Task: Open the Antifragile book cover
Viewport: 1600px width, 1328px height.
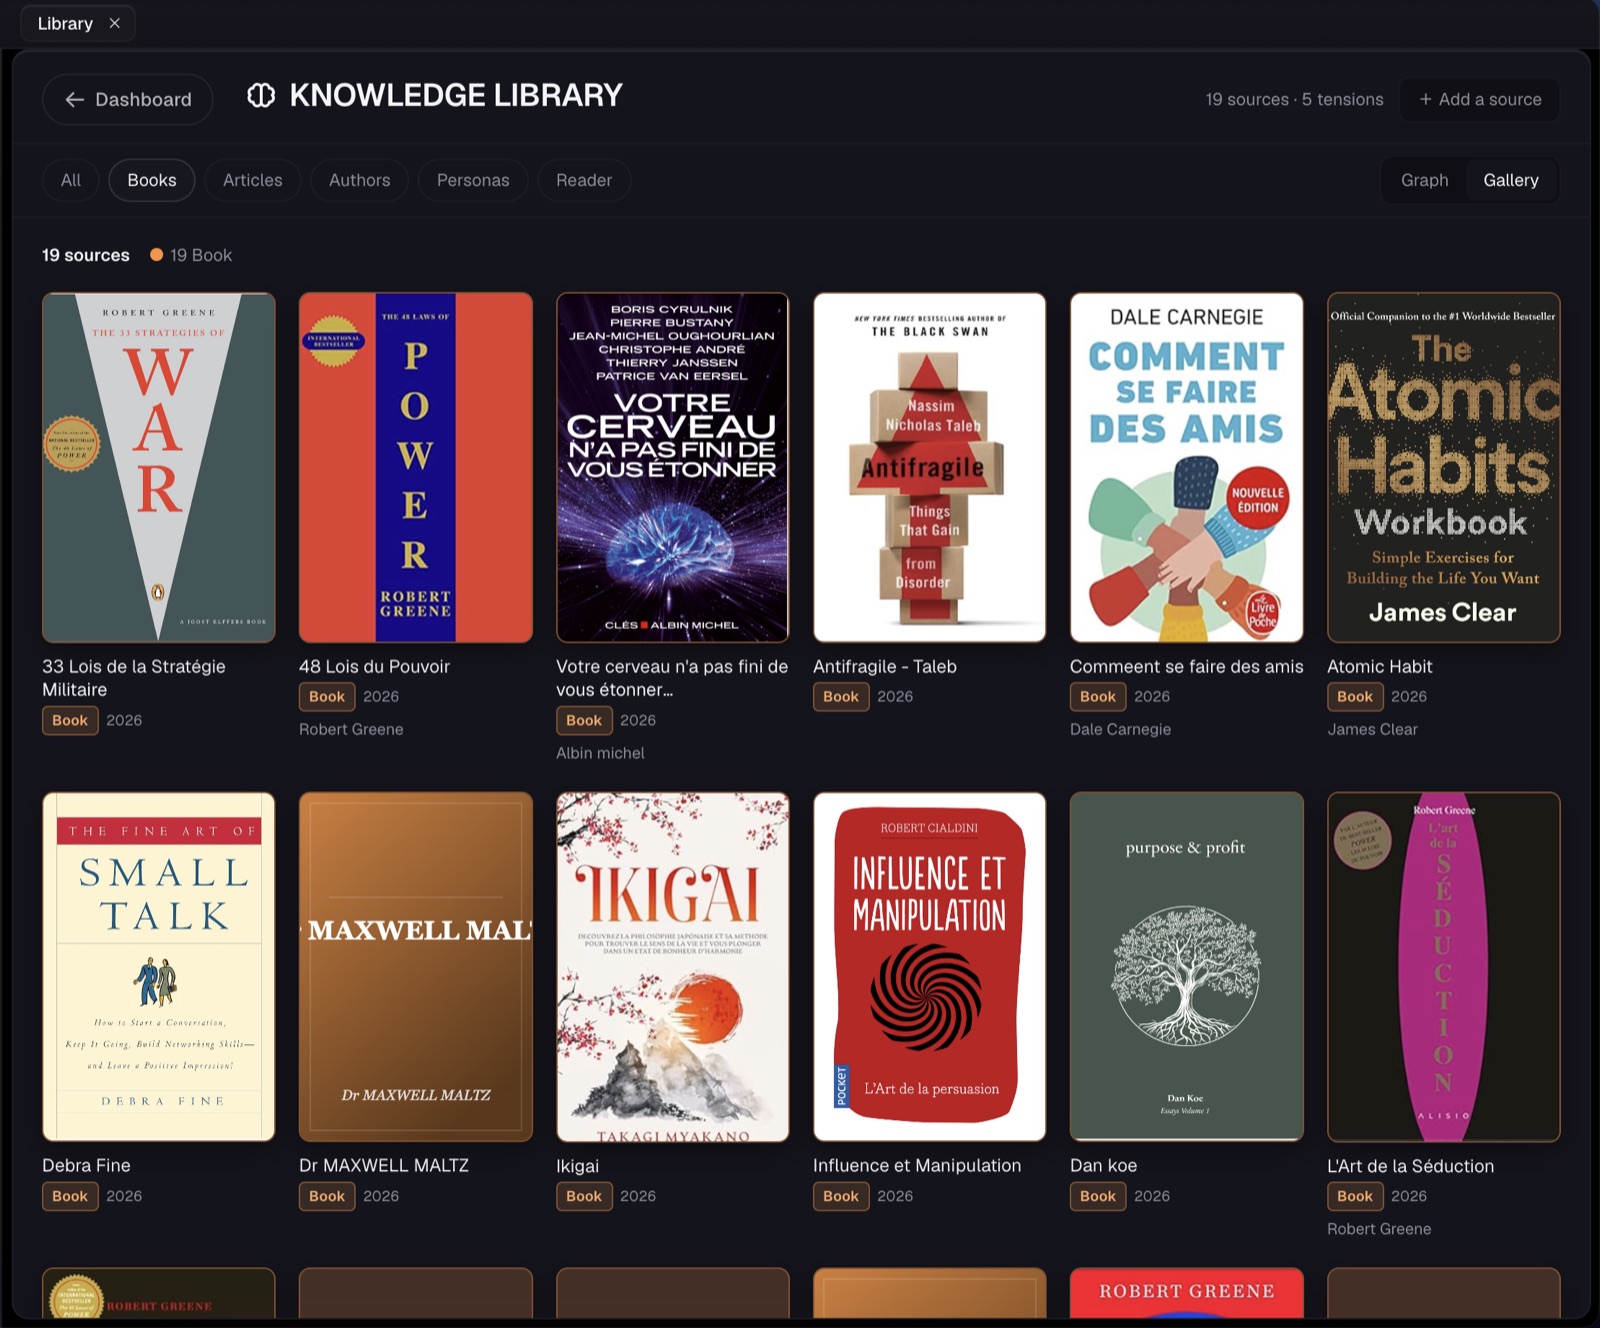Action: [930, 467]
